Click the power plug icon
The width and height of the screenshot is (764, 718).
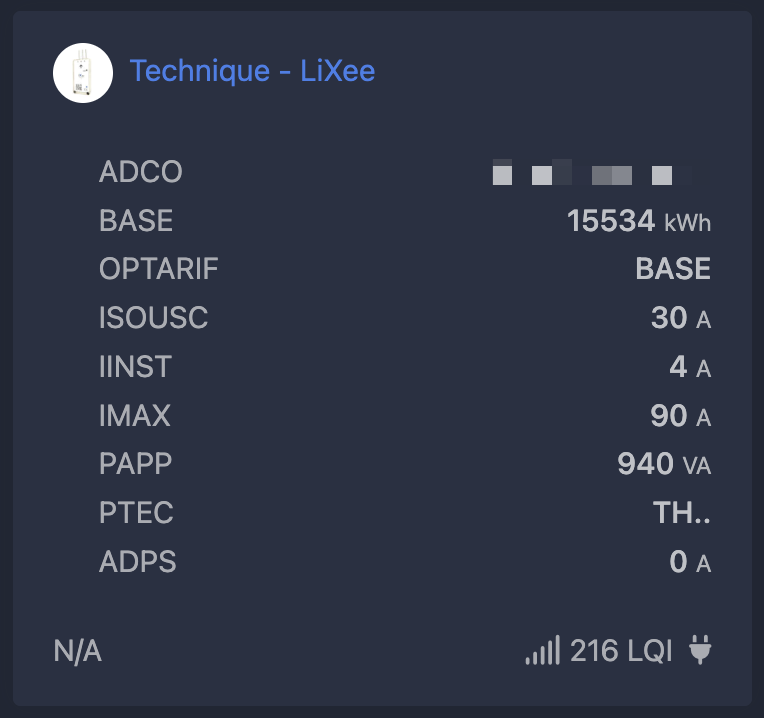click(x=700, y=652)
